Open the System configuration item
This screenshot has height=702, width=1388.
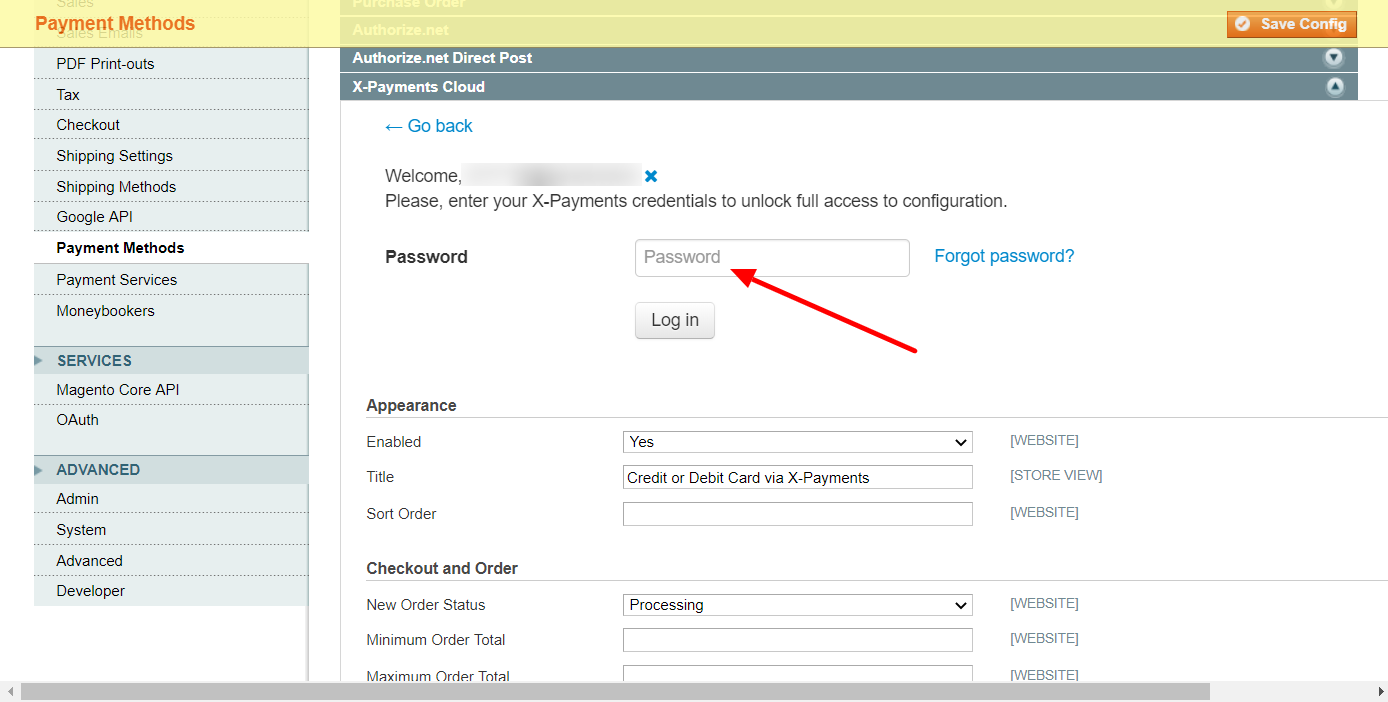point(171,530)
